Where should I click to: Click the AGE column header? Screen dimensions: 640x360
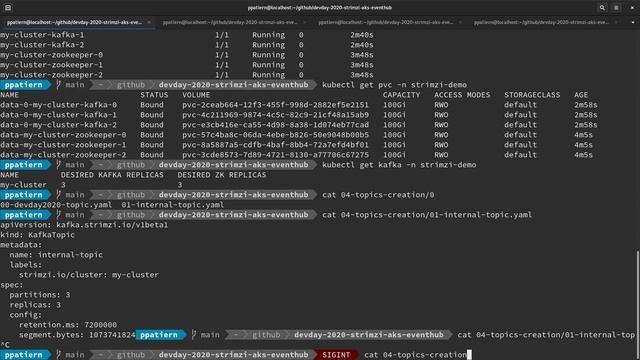coord(581,95)
